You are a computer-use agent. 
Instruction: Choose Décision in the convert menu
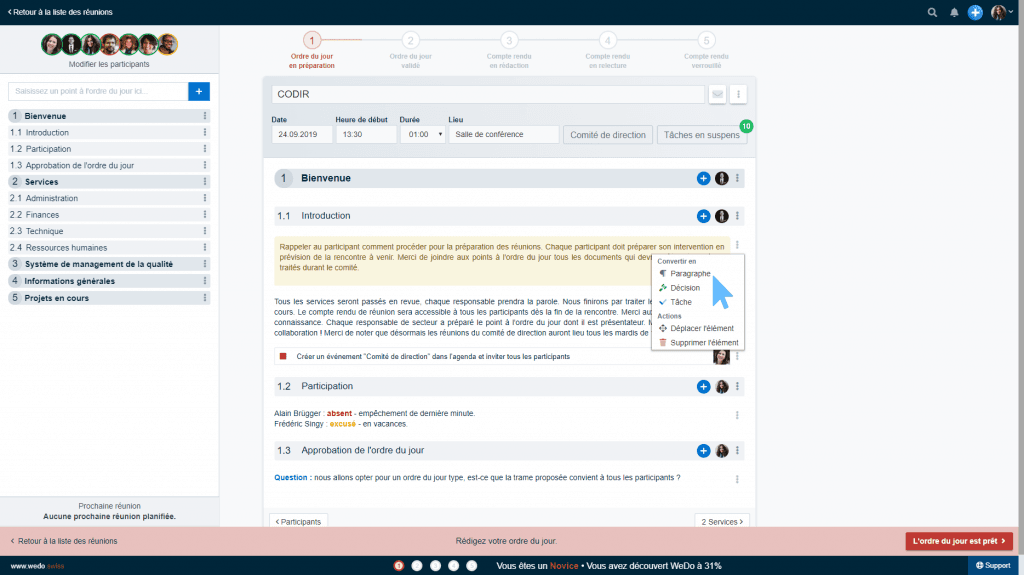click(685, 288)
